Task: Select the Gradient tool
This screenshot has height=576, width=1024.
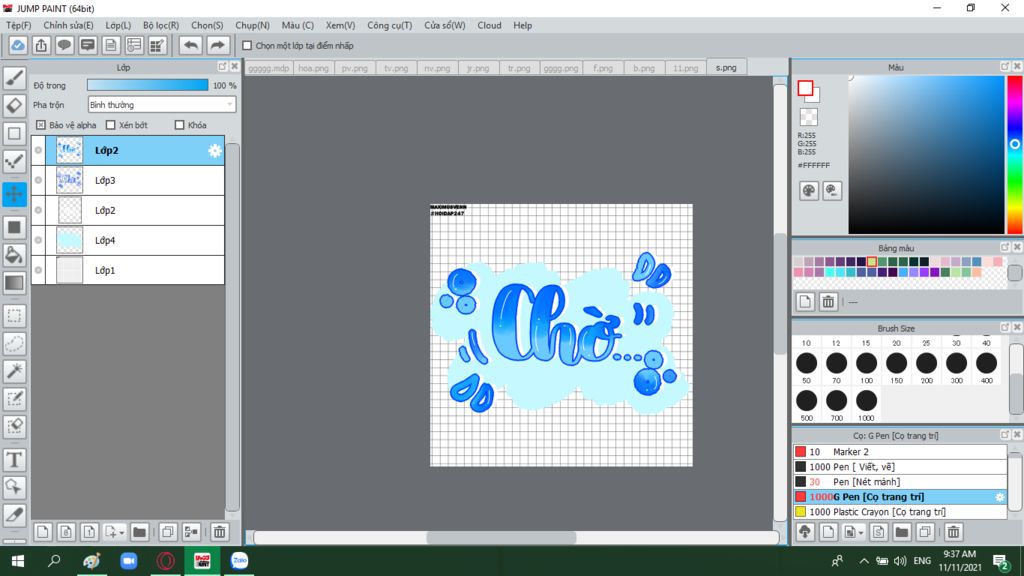Action: click(x=14, y=283)
